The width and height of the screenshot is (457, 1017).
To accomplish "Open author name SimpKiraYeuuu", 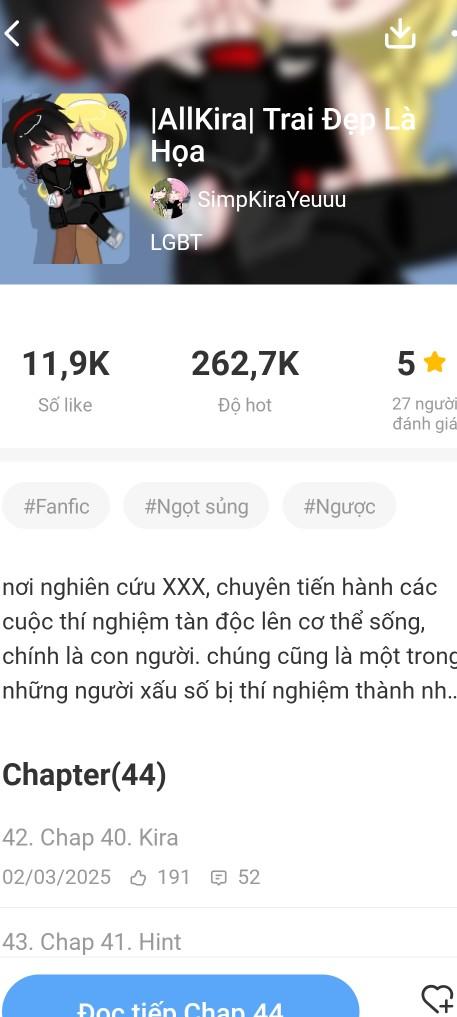I will coord(272,200).
